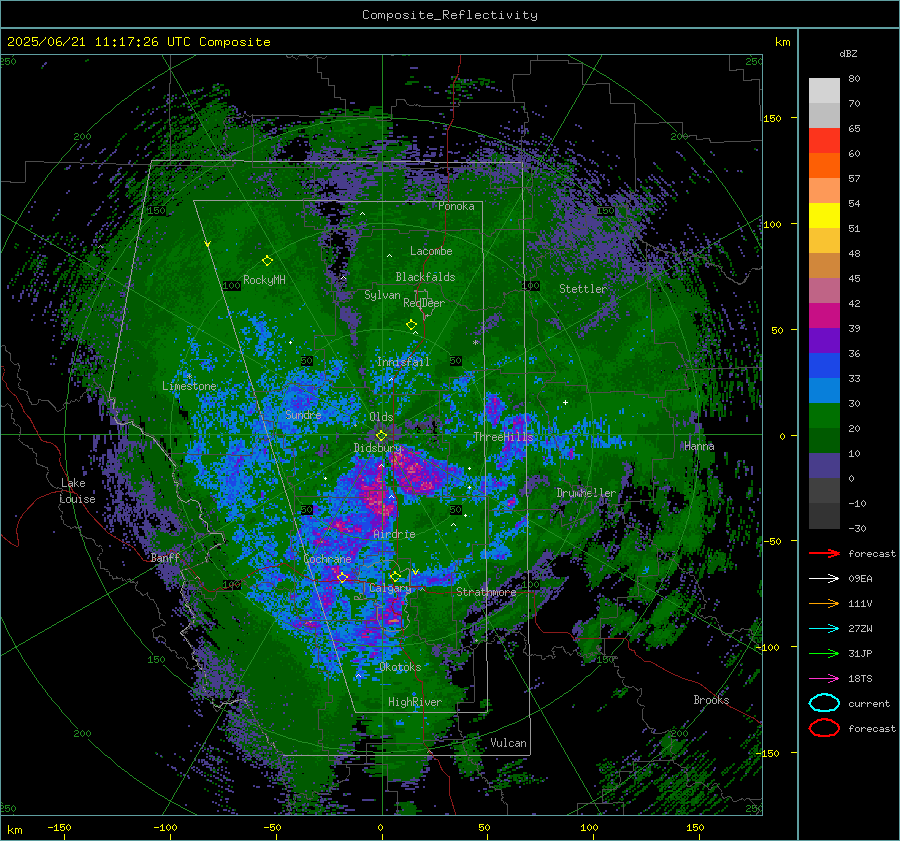Click the yellow diamond marker above Didsbury
Screen dimensions: 900x841
[381, 436]
